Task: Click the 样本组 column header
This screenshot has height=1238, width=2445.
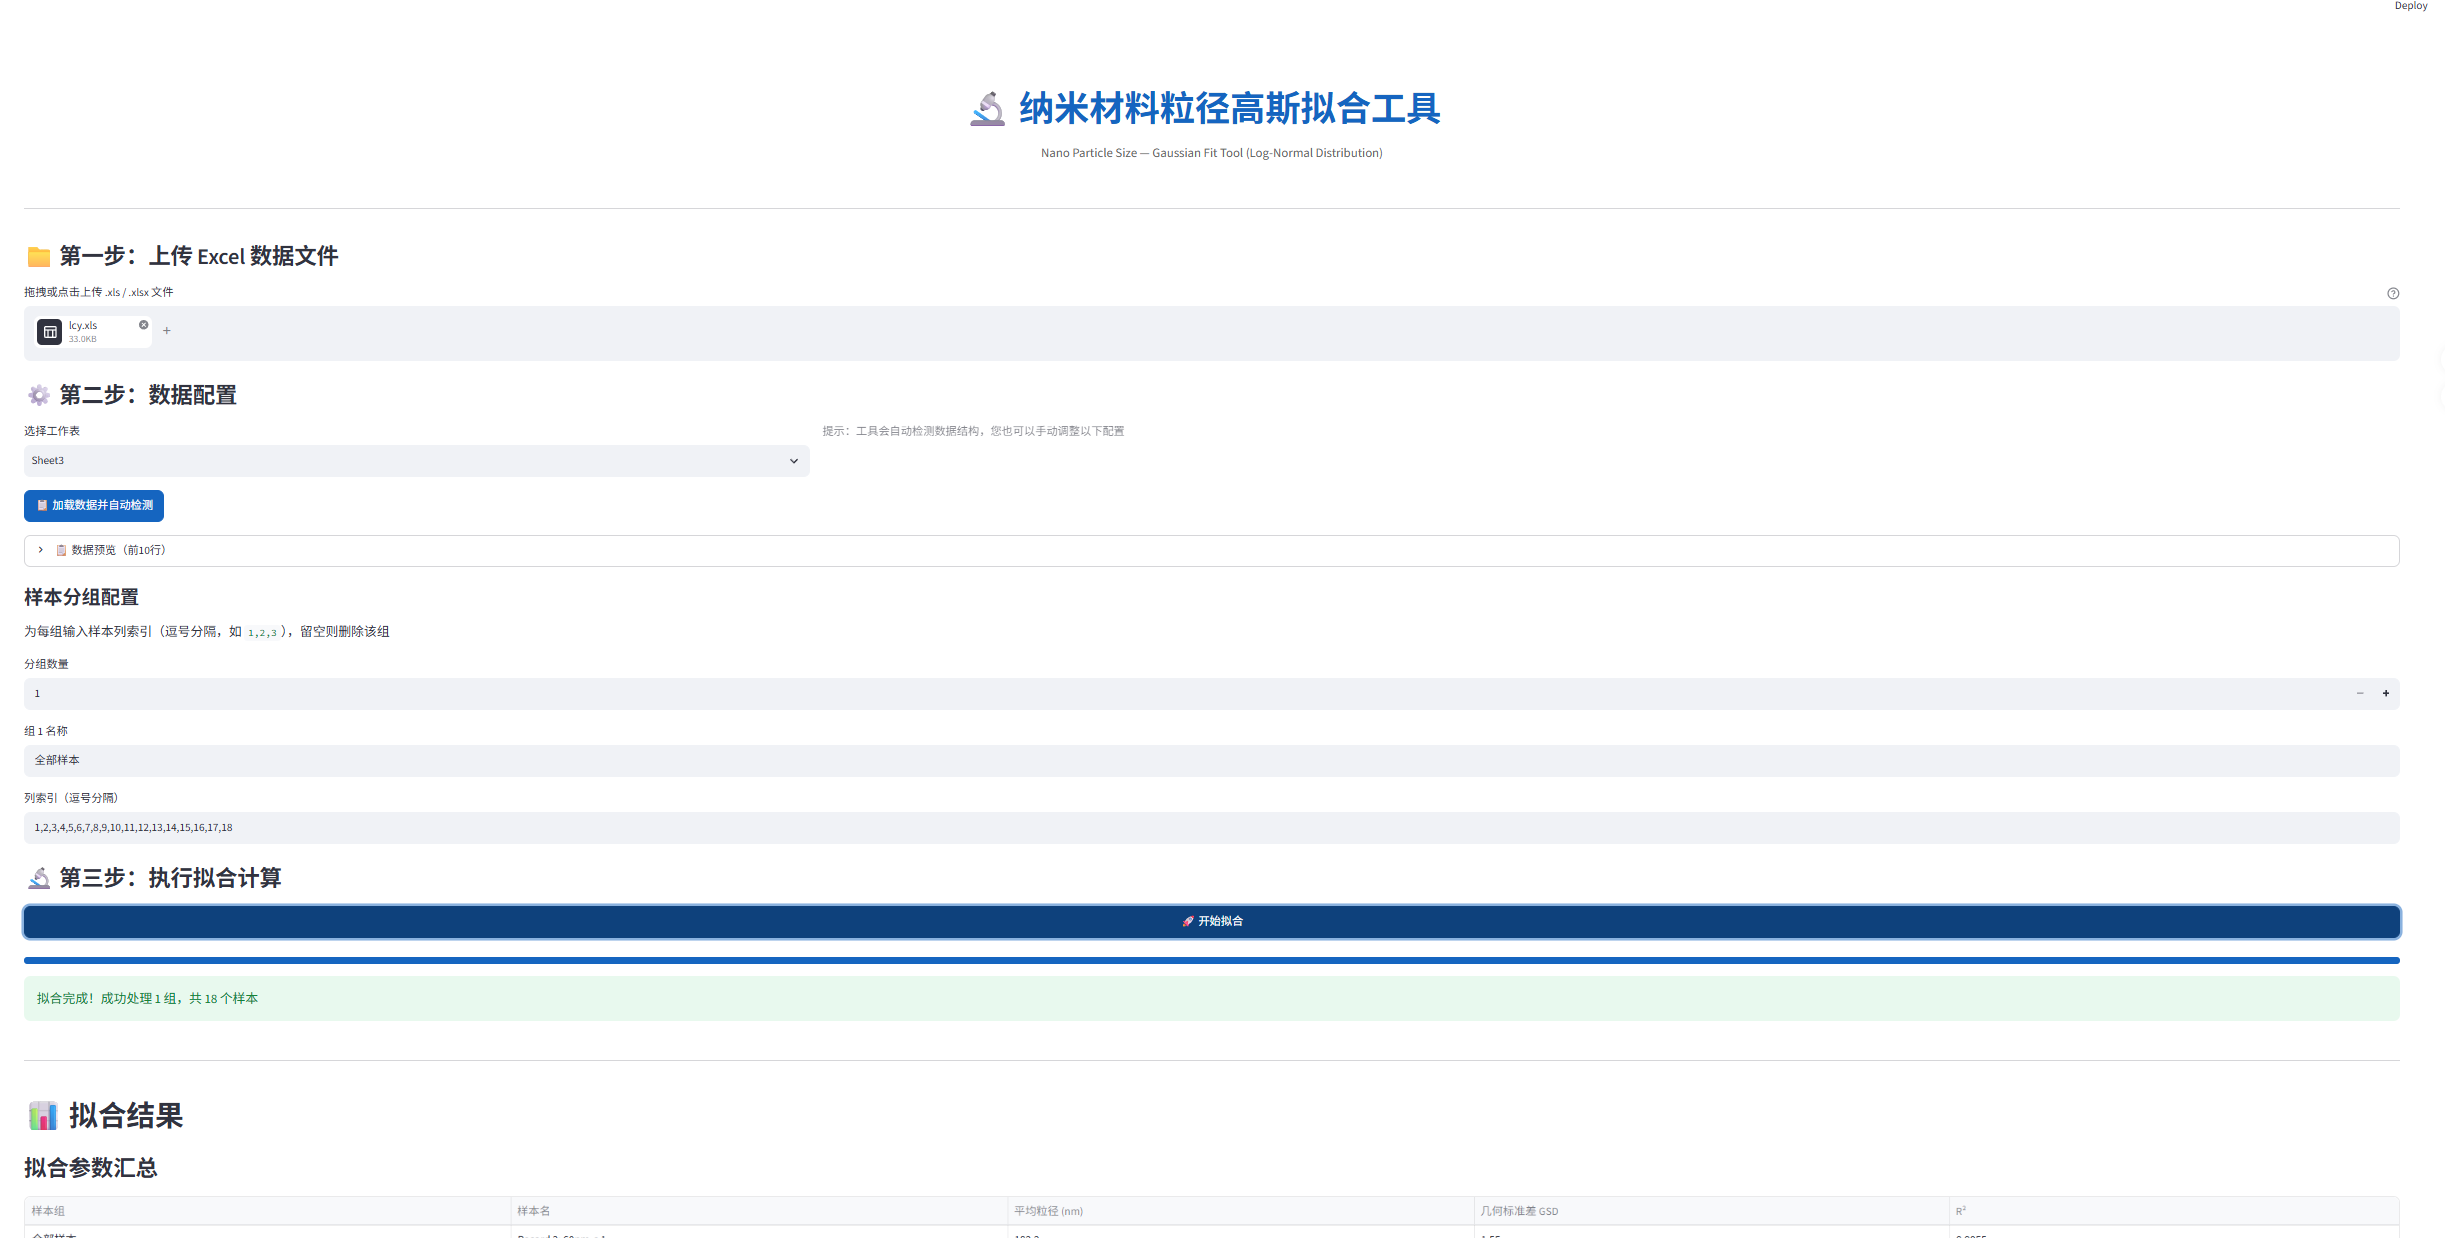Action: pyautogui.click(x=267, y=1211)
